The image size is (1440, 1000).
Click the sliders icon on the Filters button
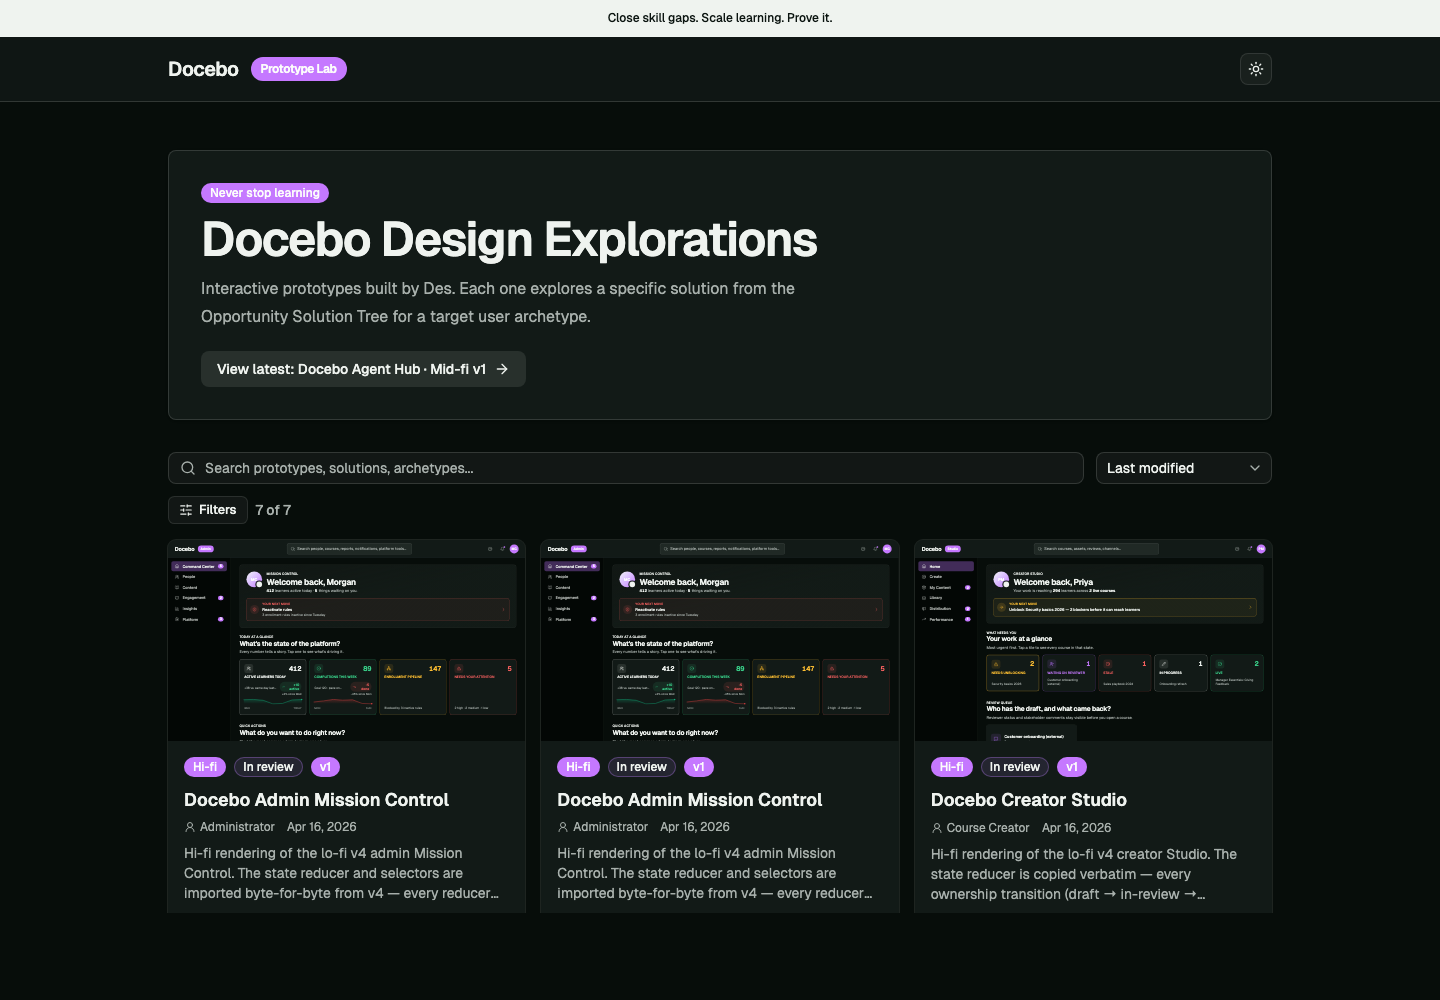pyautogui.click(x=186, y=510)
